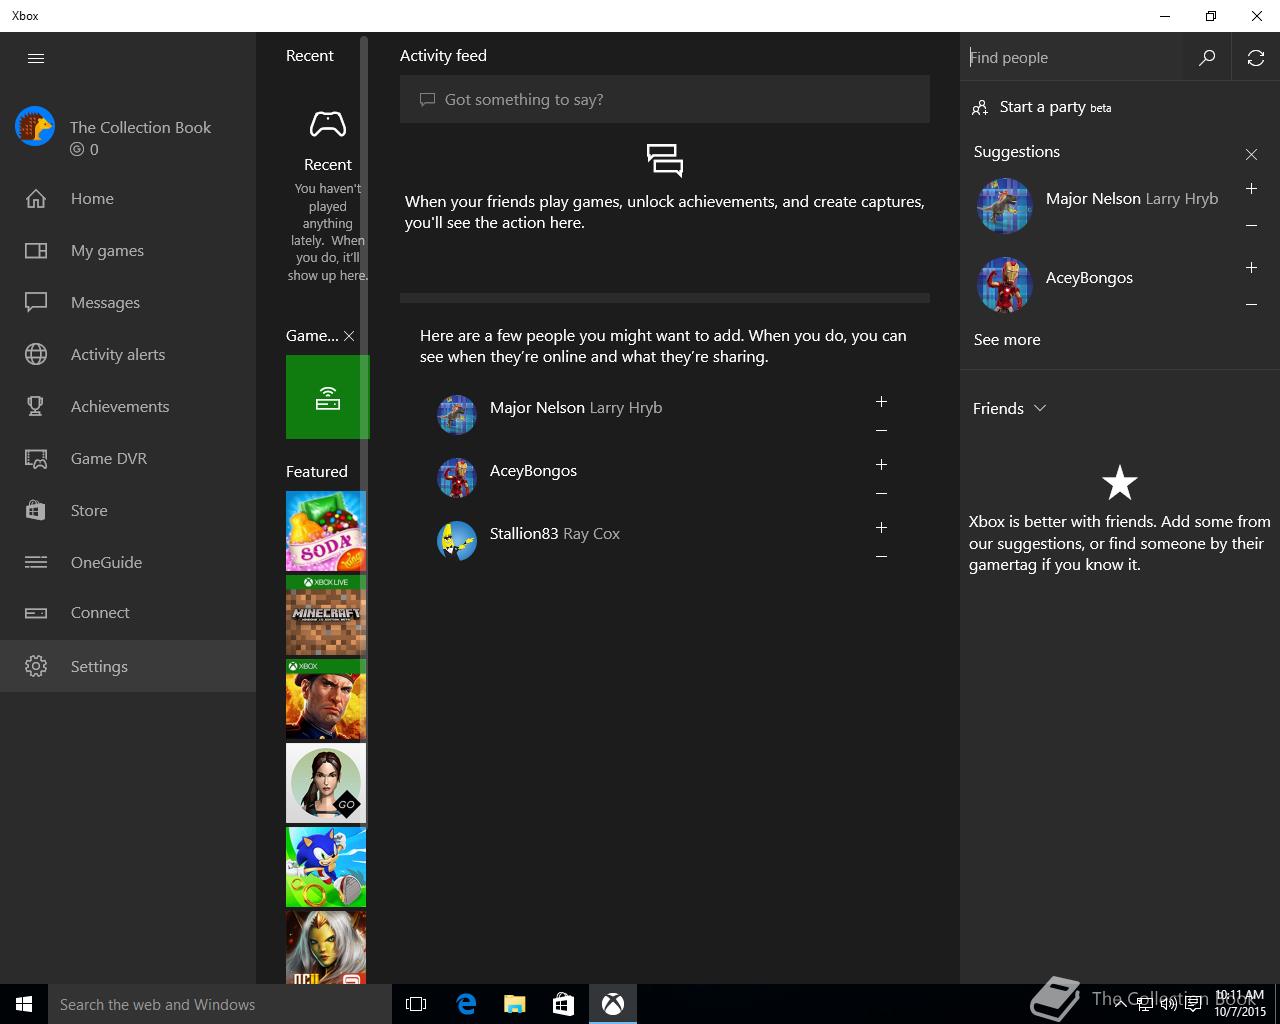Open My games section
Screen dimensions: 1280x1024
[x=128, y=250]
